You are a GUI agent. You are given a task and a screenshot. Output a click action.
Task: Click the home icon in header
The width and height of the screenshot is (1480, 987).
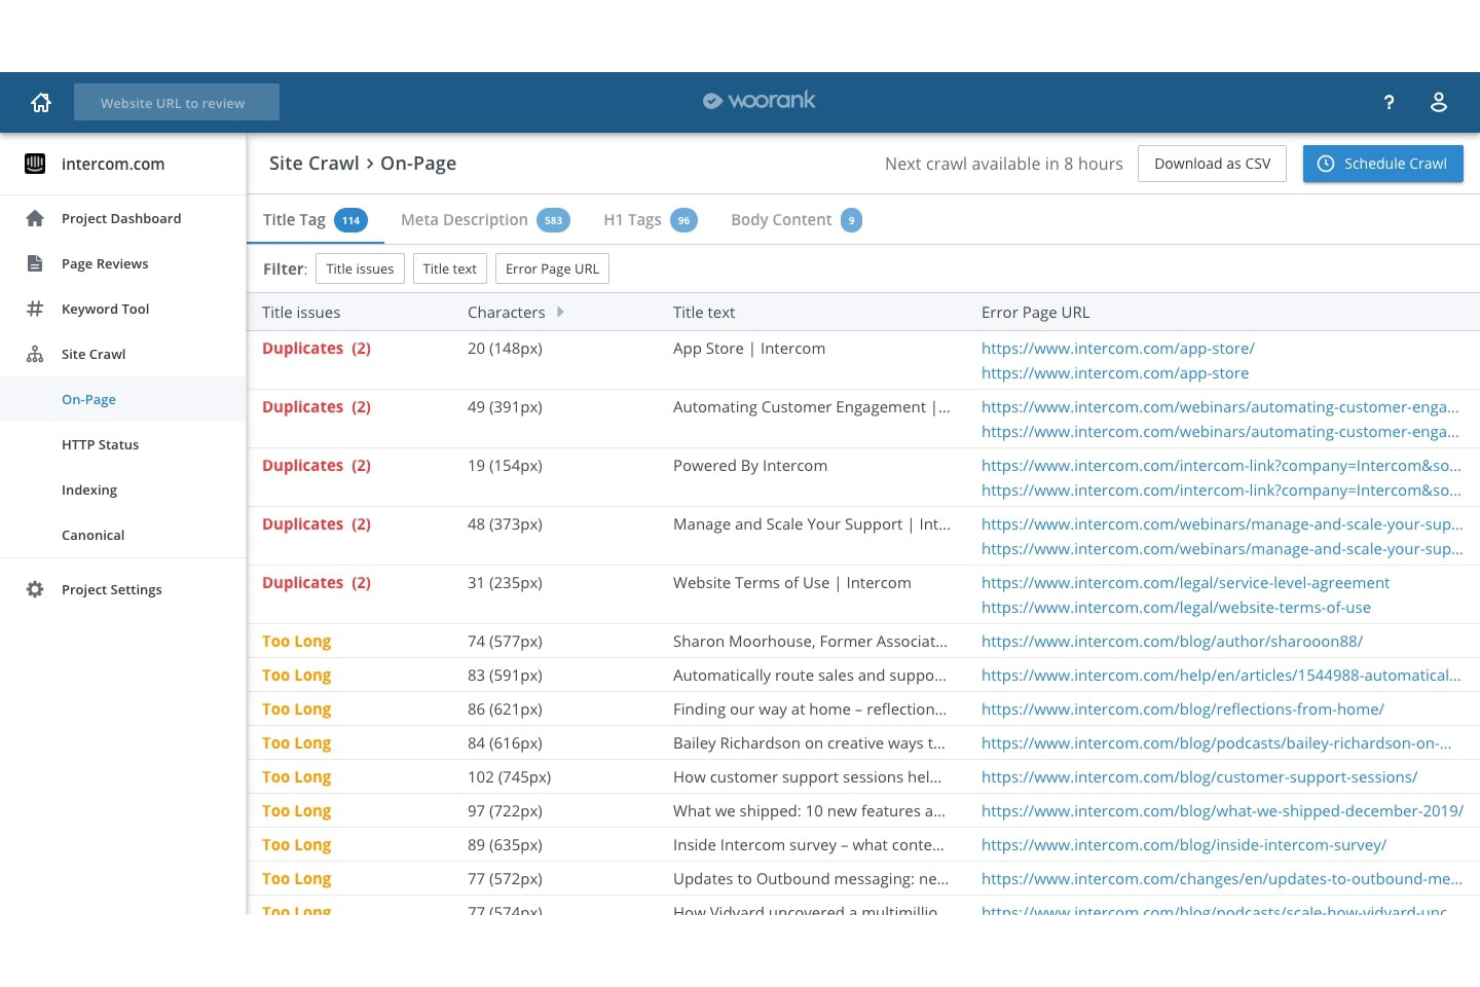click(41, 102)
